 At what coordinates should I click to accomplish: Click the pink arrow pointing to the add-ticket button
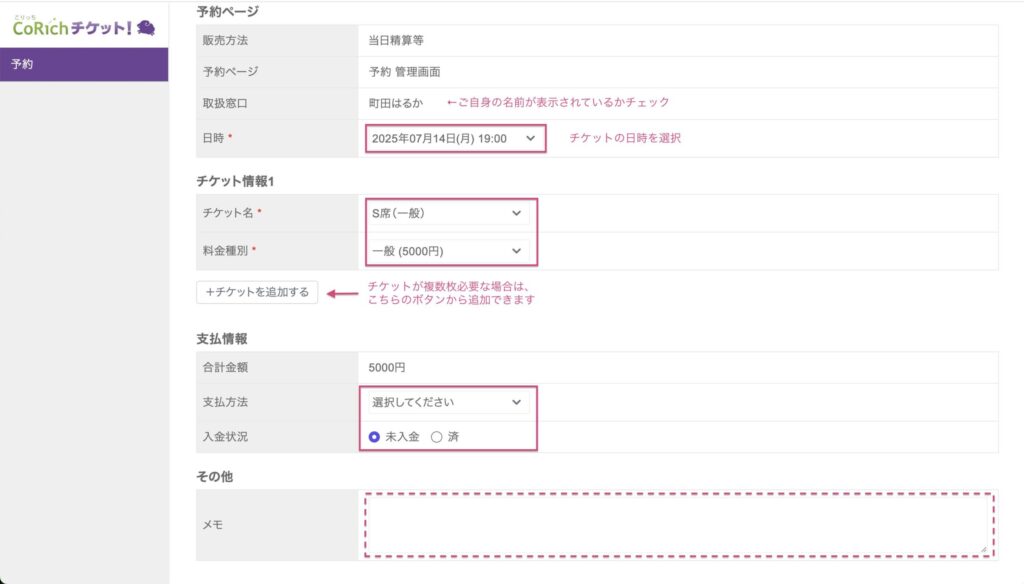point(343,293)
